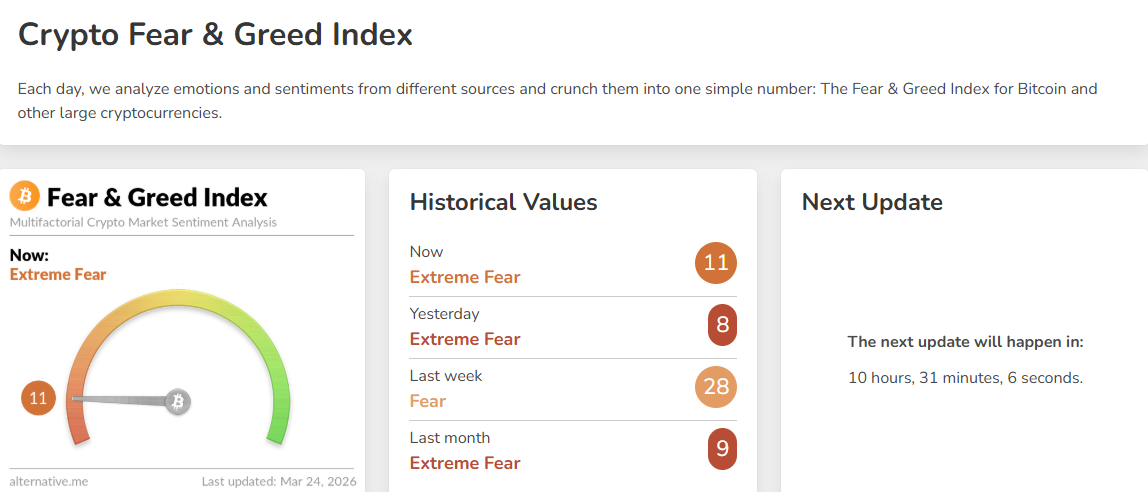Click the orange Bitcoin logo icon
Image resolution: width=1148 pixels, height=492 pixels.
point(25,196)
